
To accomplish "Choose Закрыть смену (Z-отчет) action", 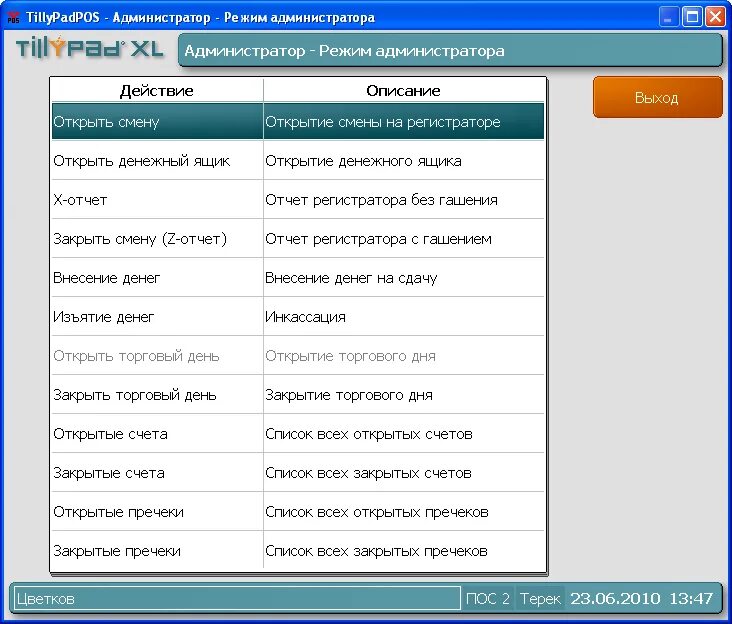I will coord(157,238).
